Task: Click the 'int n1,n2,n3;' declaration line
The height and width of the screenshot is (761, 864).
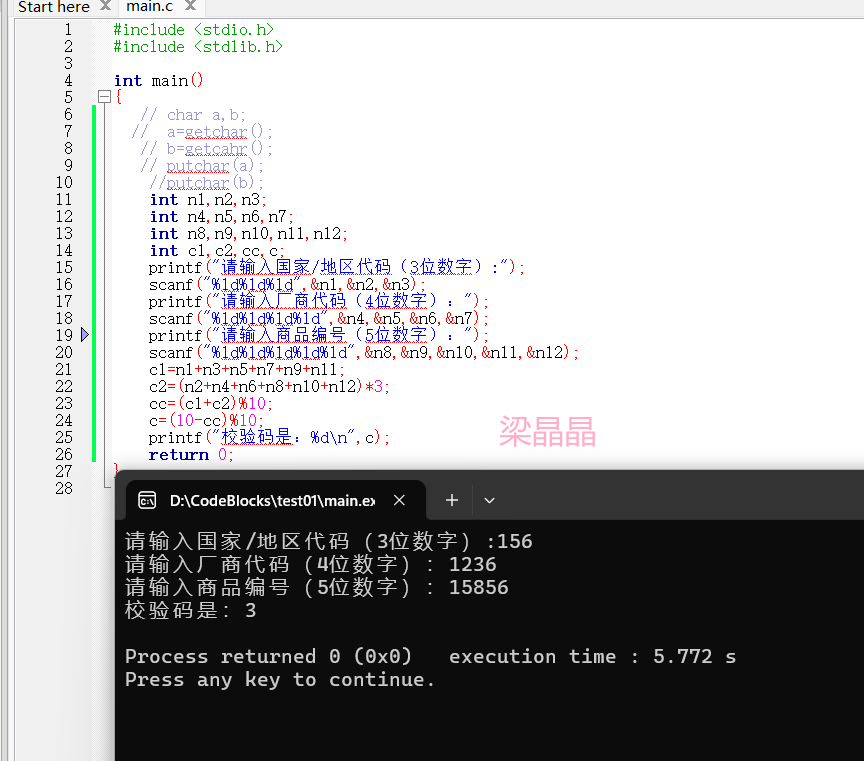Action: [x=208, y=199]
